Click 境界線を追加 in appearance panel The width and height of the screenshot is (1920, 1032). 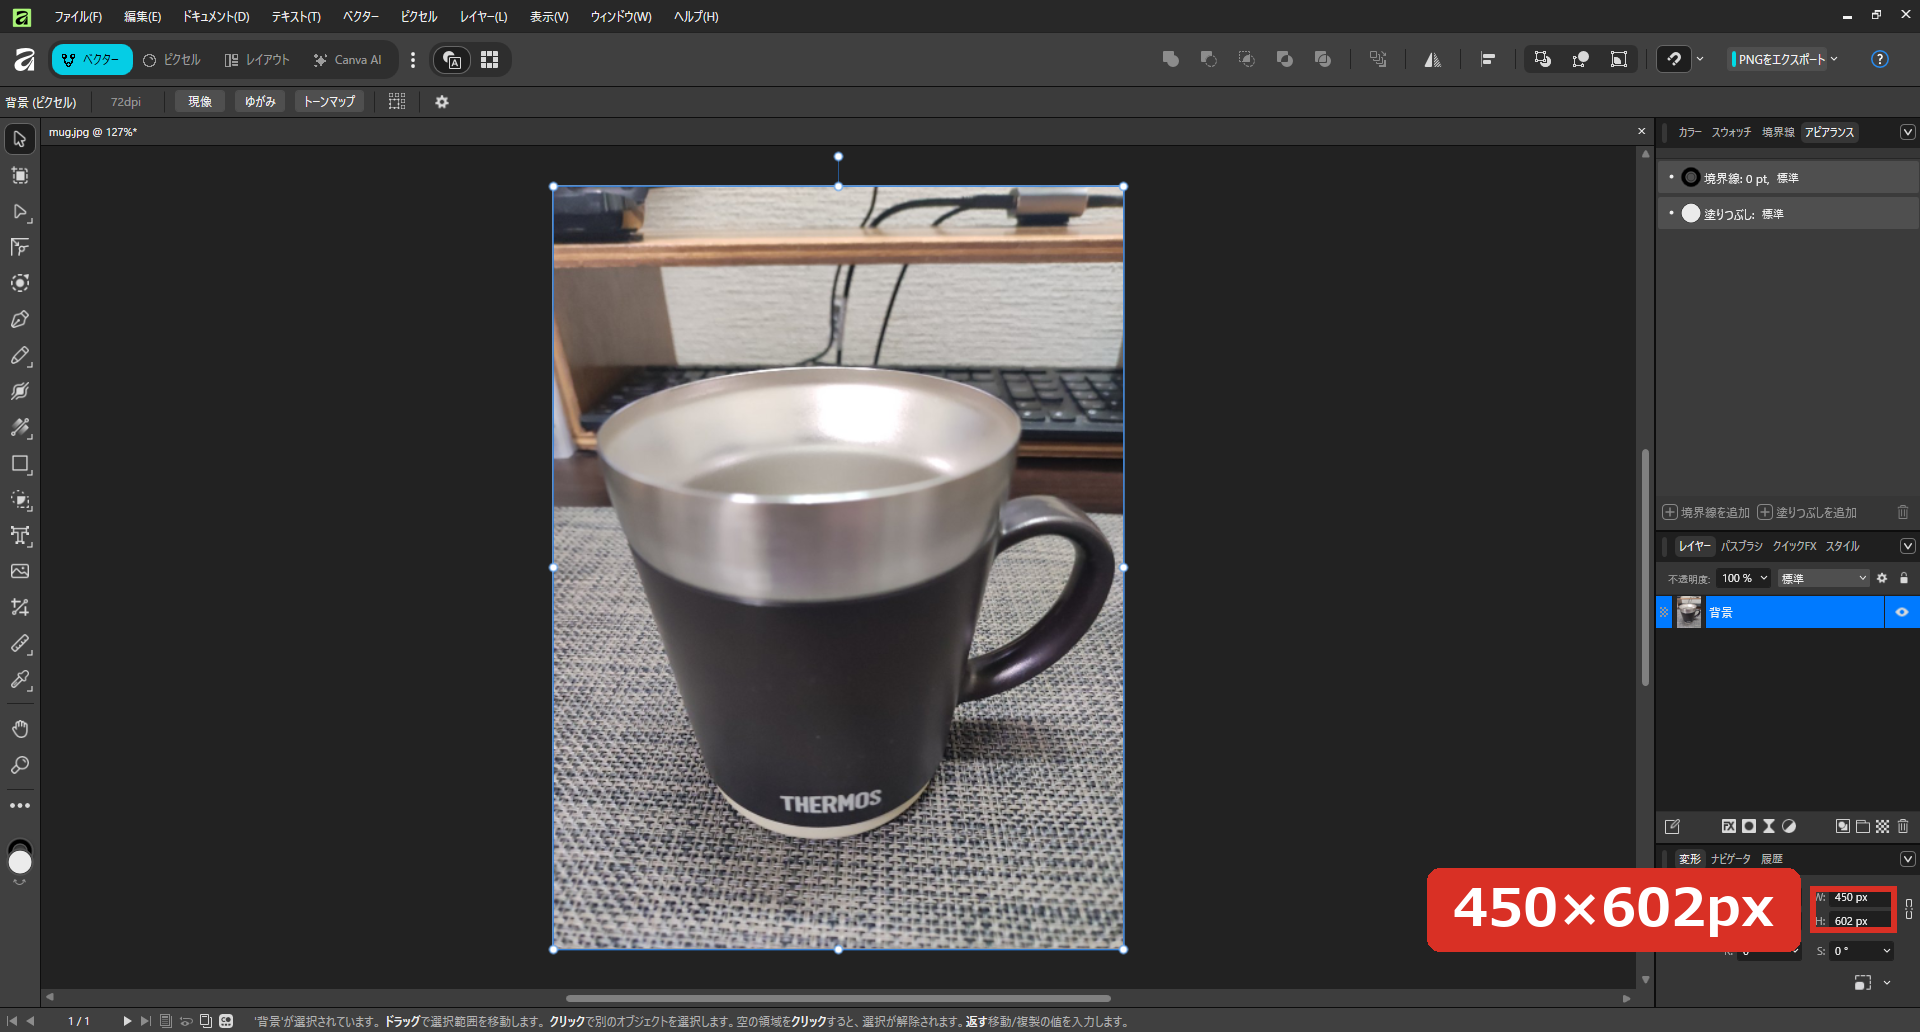1706,512
